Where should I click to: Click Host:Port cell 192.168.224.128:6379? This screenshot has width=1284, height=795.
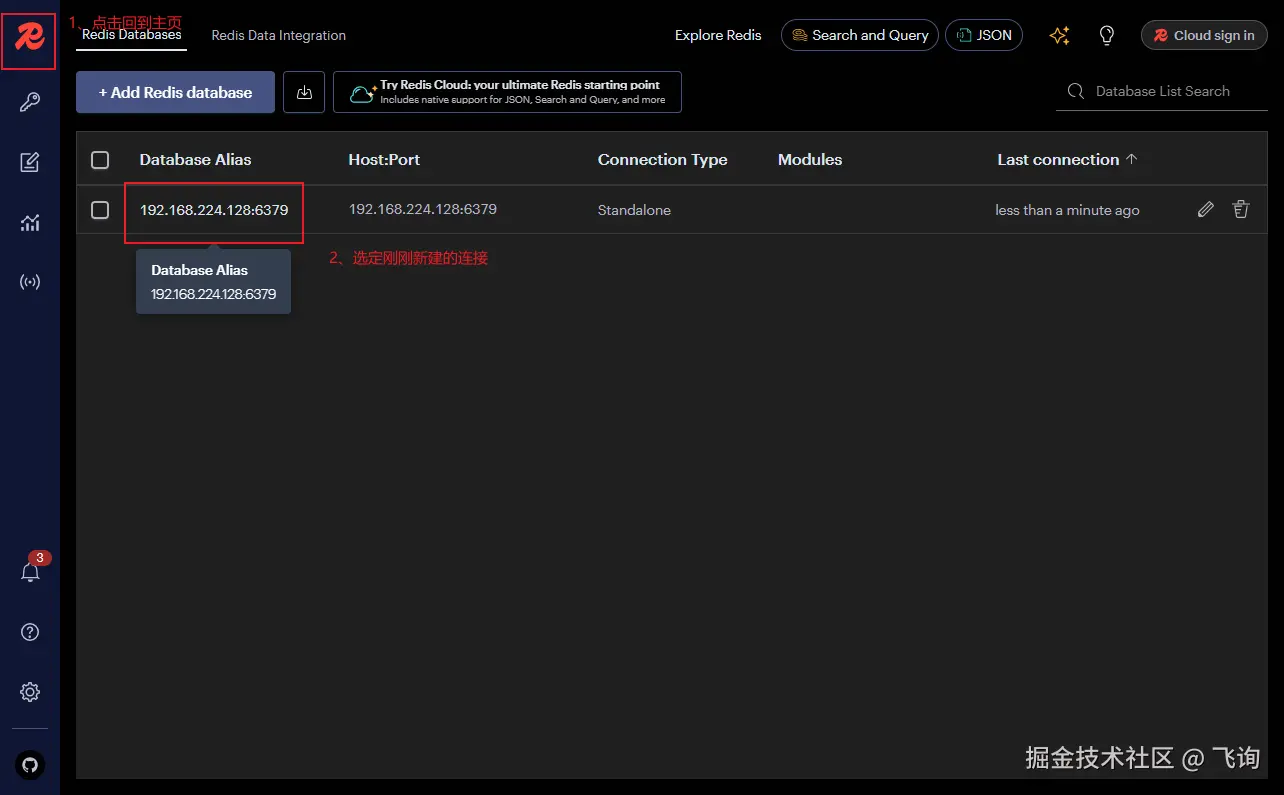(423, 209)
